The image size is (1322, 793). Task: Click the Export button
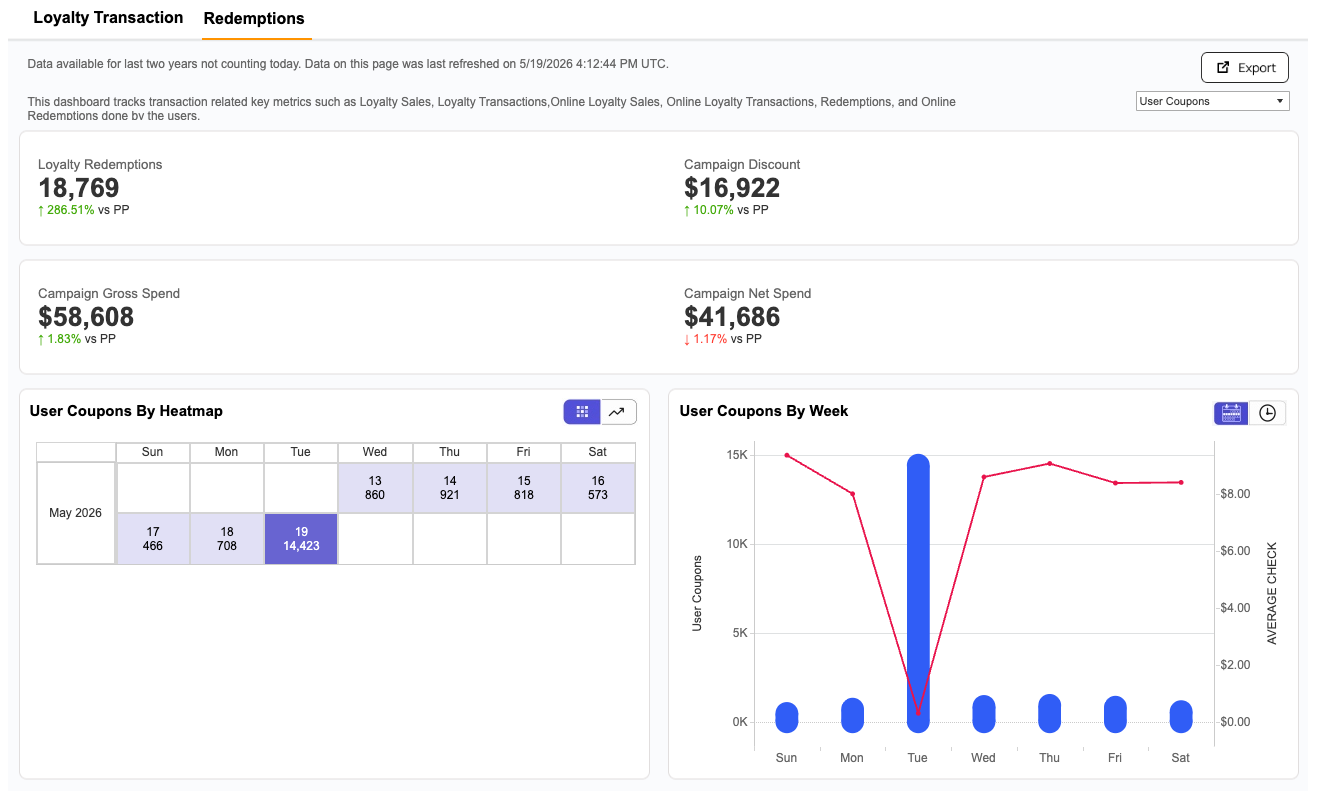(x=1245, y=68)
